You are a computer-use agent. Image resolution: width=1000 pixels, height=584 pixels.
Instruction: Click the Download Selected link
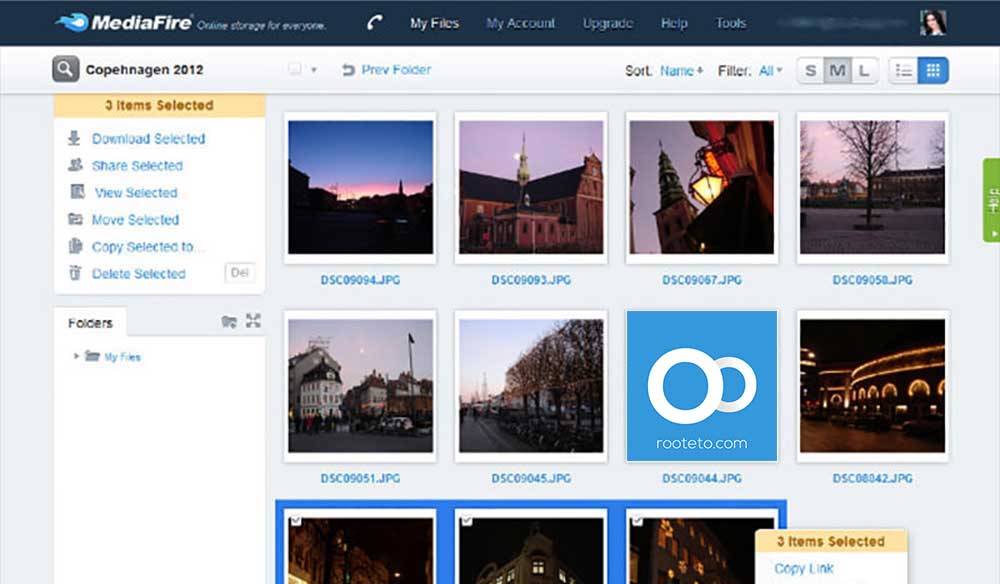149,138
